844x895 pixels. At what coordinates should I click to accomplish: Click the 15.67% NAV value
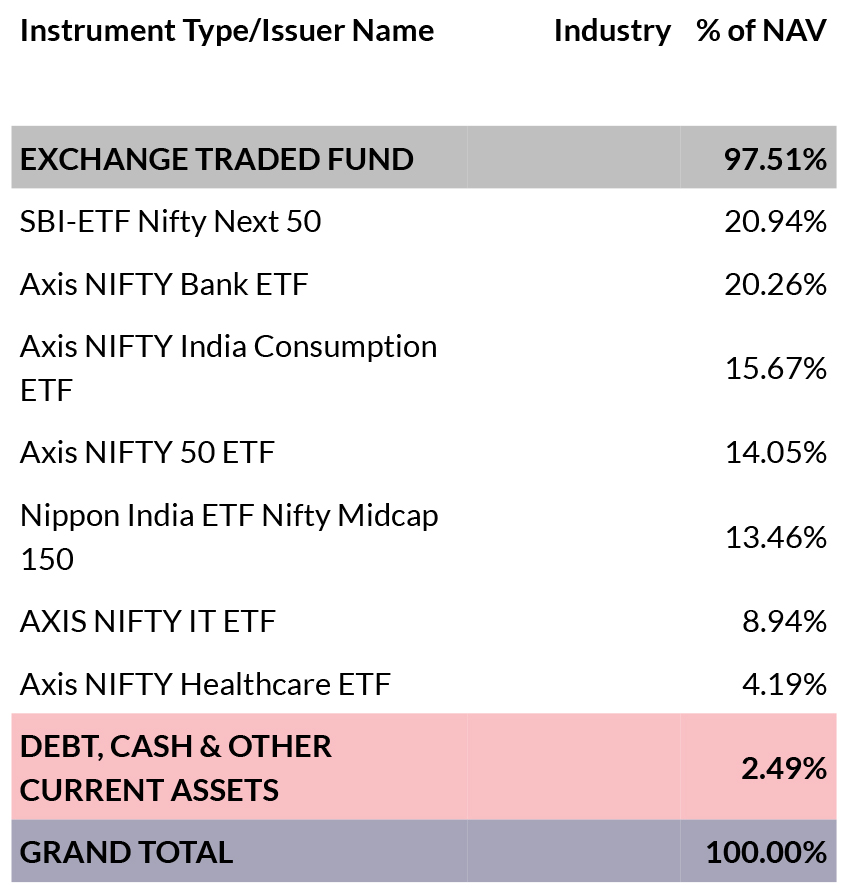click(x=776, y=368)
